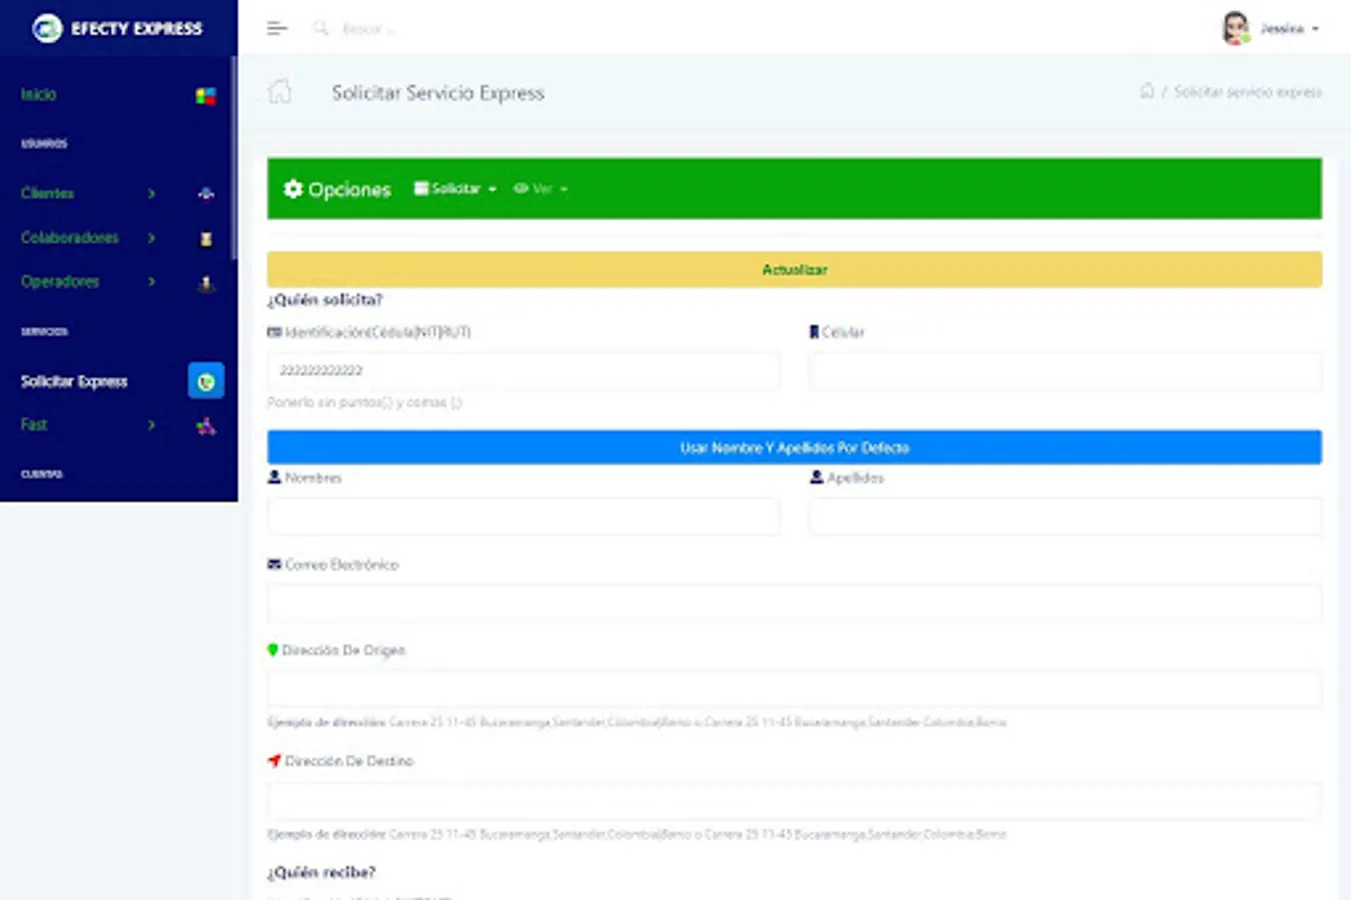1351x900 pixels.
Task: Click the Apellidos input field
Action: click(x=1065, y=516)
